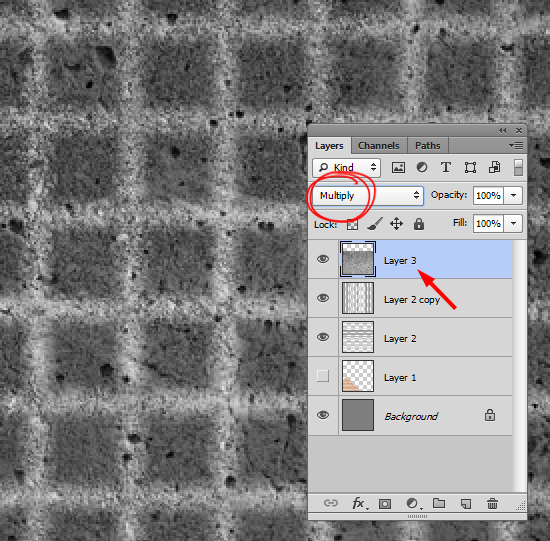The image size is (550, 541).
Task: Hide Layer 3 with eye icon
Action: coord(323,259)
